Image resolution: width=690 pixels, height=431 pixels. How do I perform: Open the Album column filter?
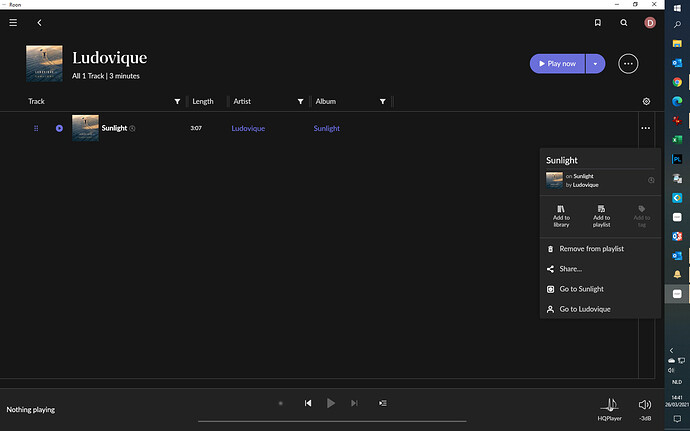tap(382, 101)
